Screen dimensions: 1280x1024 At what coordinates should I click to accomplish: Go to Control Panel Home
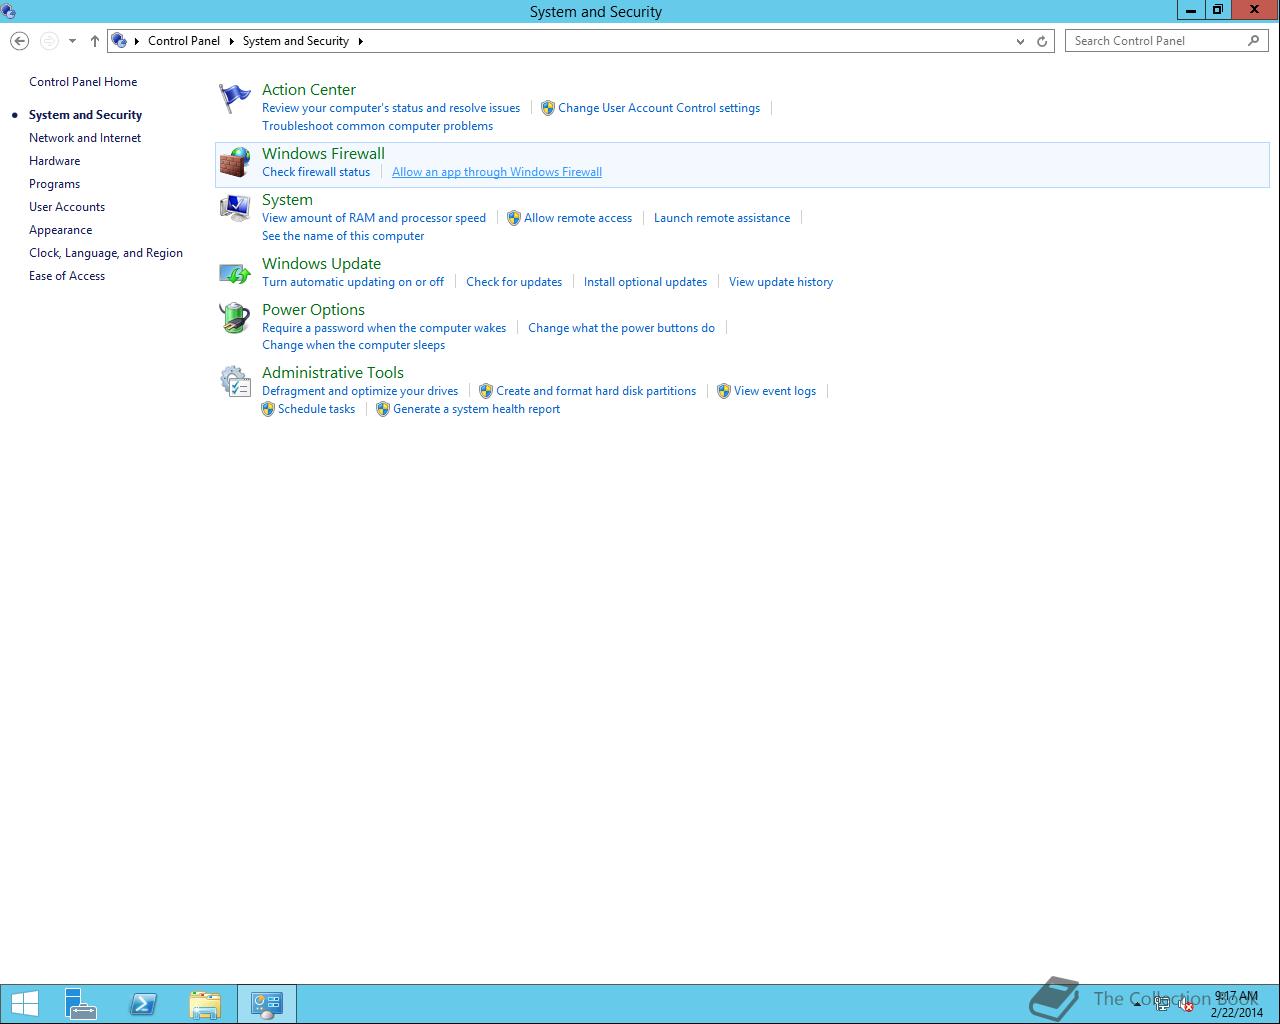83,82
